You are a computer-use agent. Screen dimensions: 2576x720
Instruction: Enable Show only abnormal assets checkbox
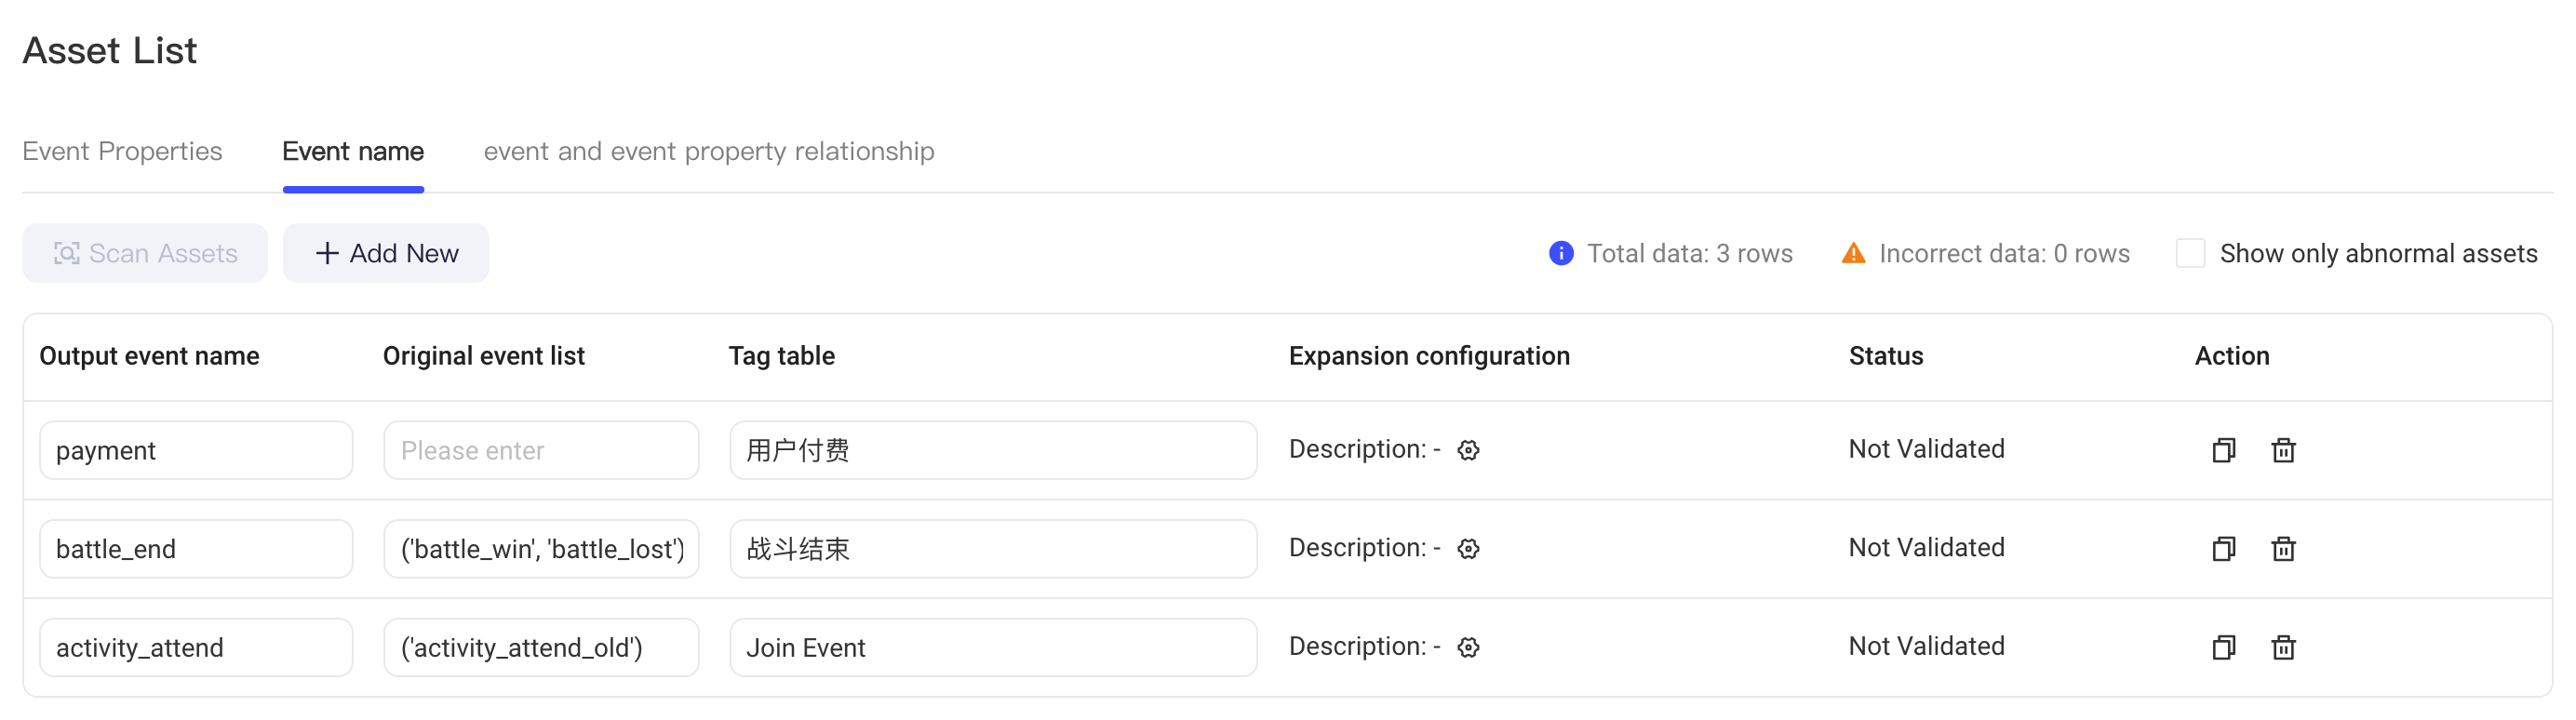(x=2190, y=253)
